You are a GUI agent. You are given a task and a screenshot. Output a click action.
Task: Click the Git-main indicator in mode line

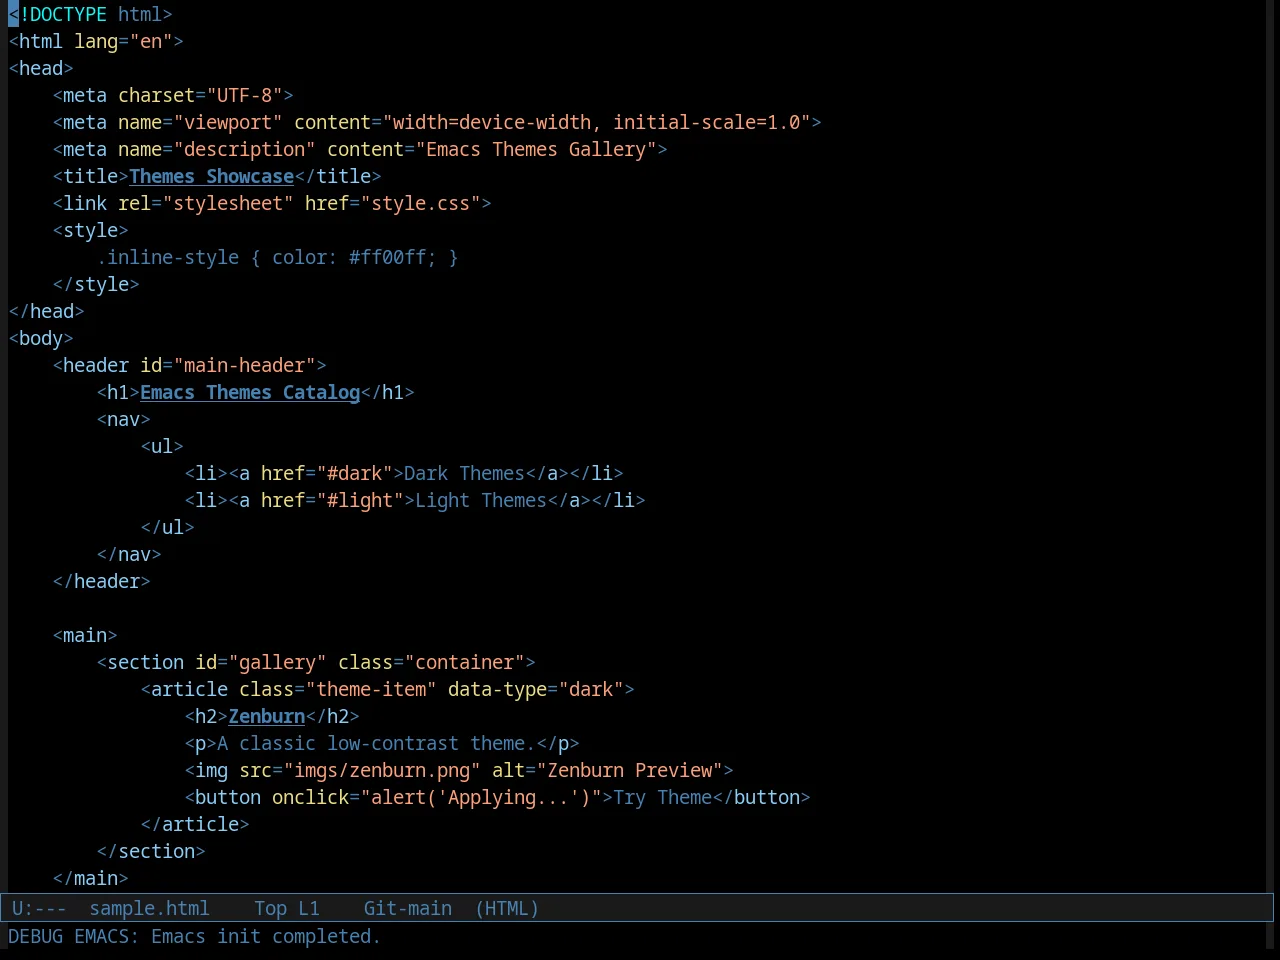(x=408, y=908)
